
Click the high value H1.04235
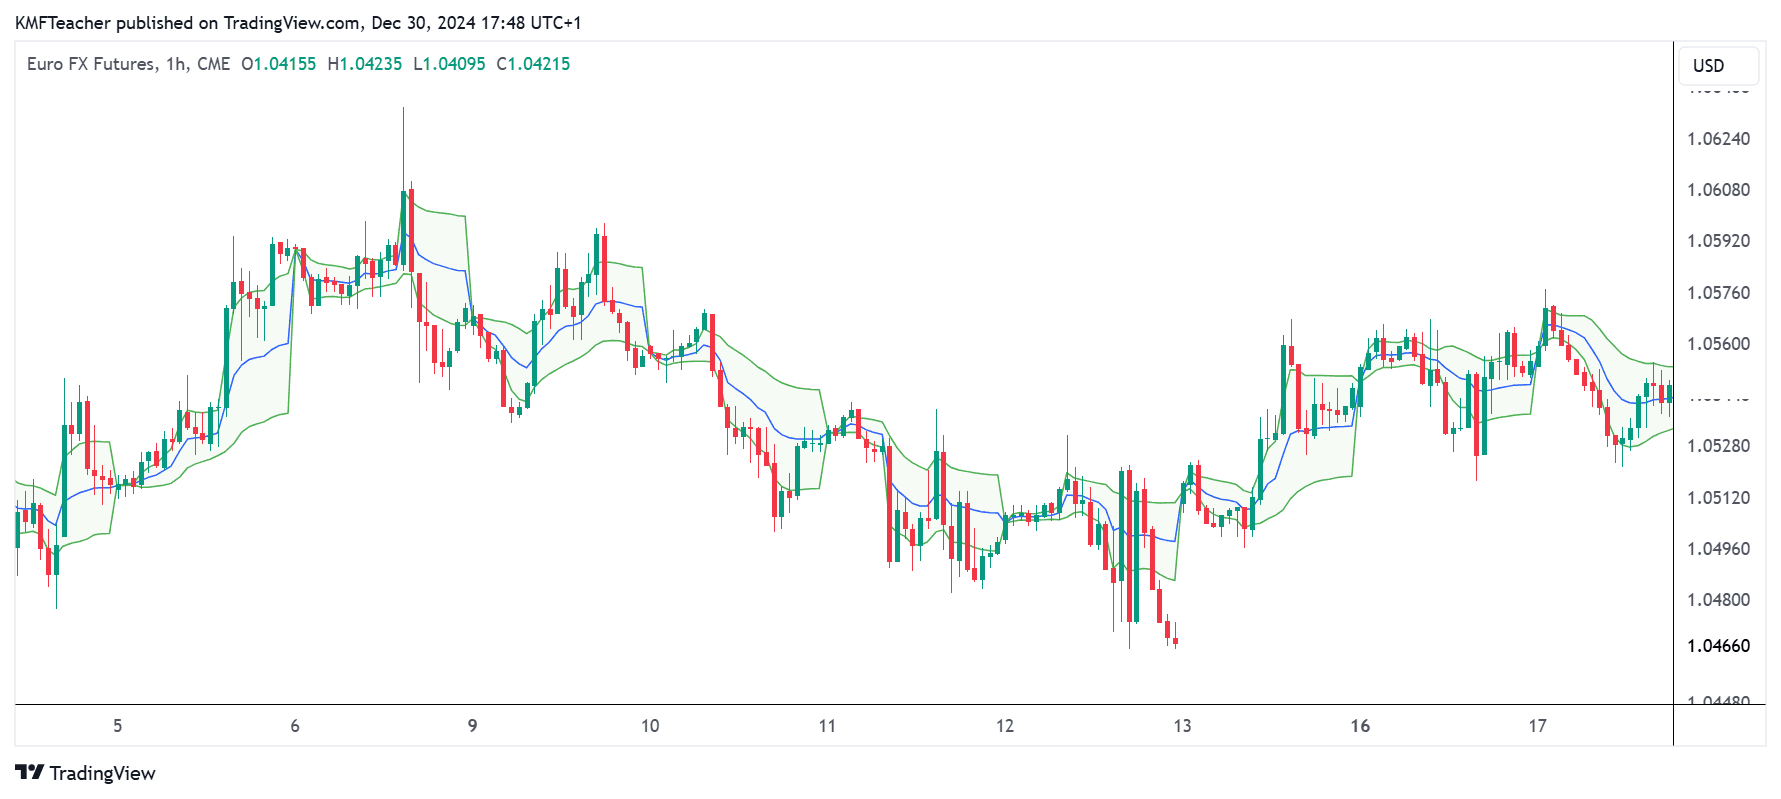364,64
